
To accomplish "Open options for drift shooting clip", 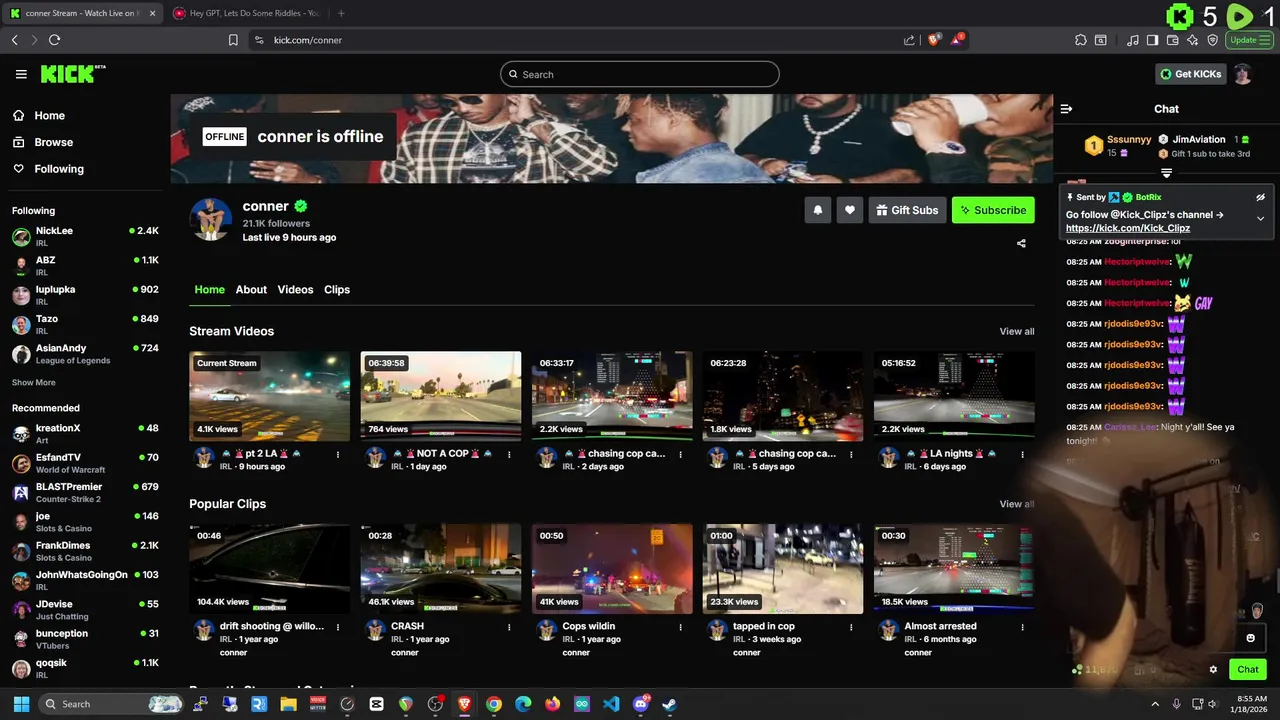I will (338, 627).
